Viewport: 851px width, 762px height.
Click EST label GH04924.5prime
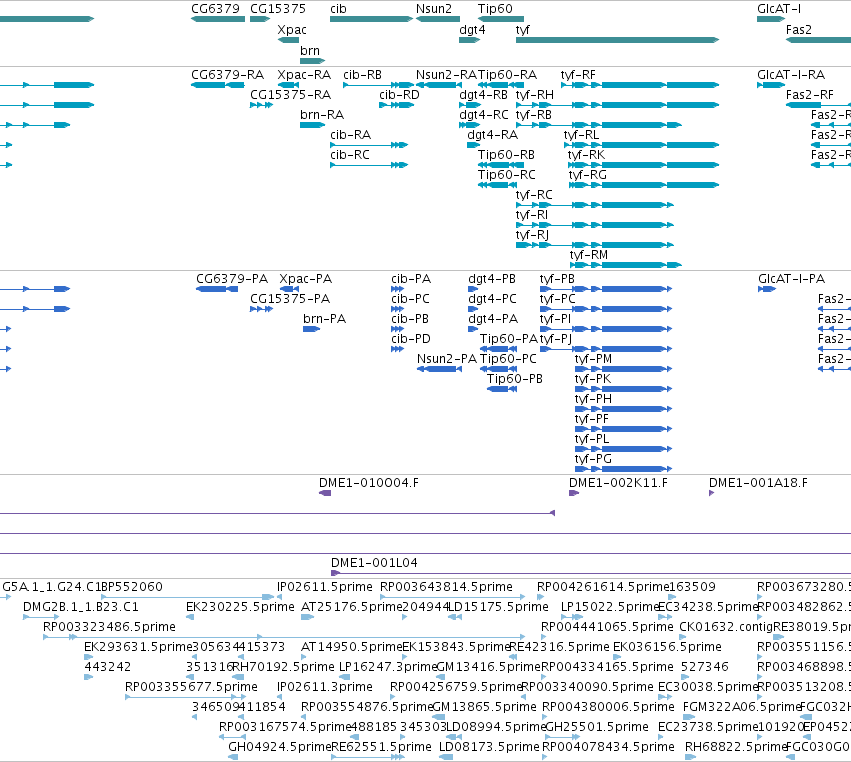pos(280,747)
